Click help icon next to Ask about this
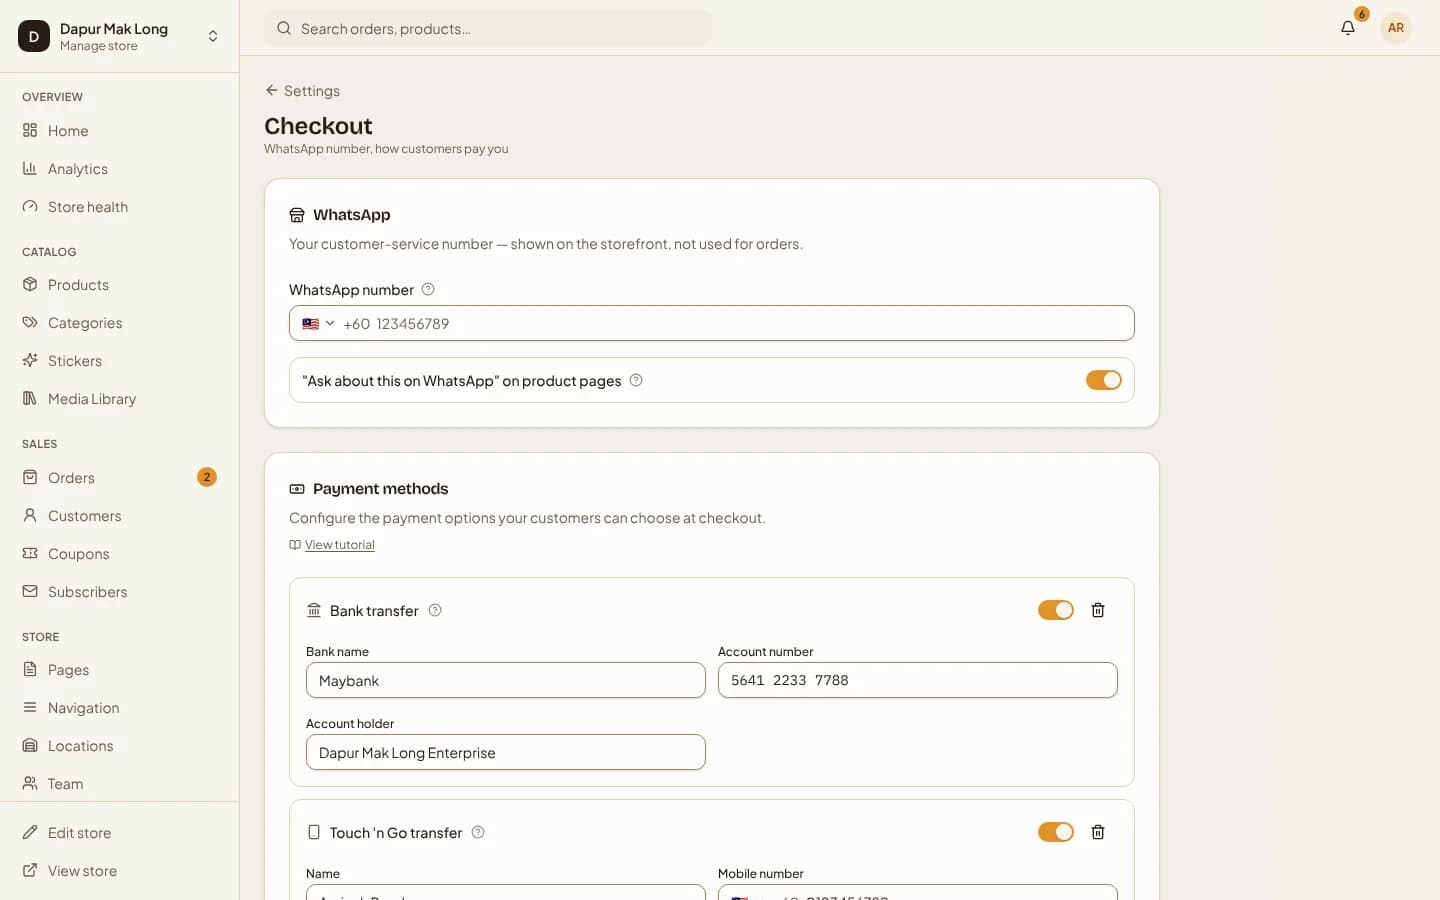 [636, 380]
